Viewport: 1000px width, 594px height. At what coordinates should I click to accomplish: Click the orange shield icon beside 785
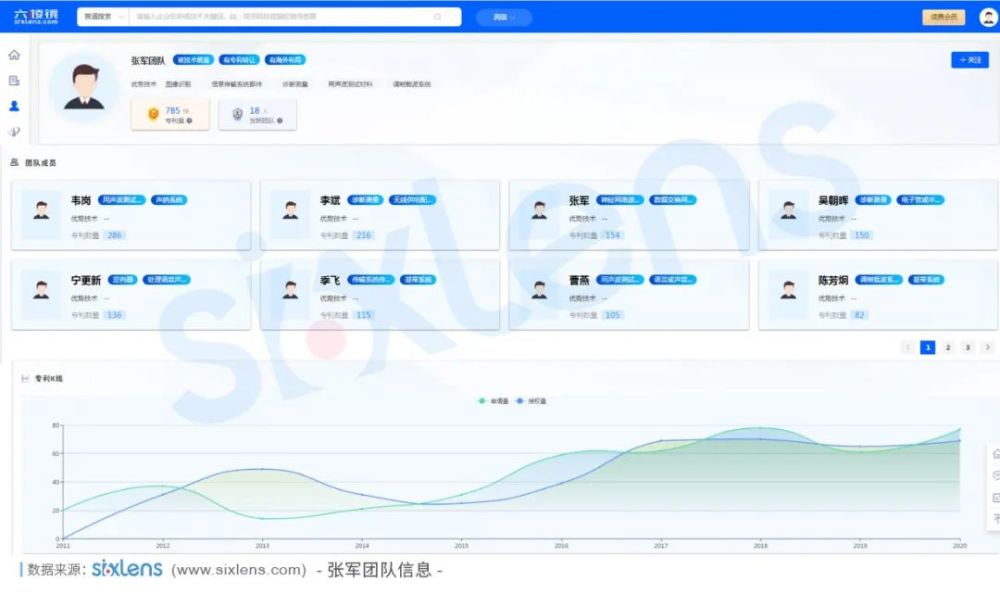tap(153, 114)
